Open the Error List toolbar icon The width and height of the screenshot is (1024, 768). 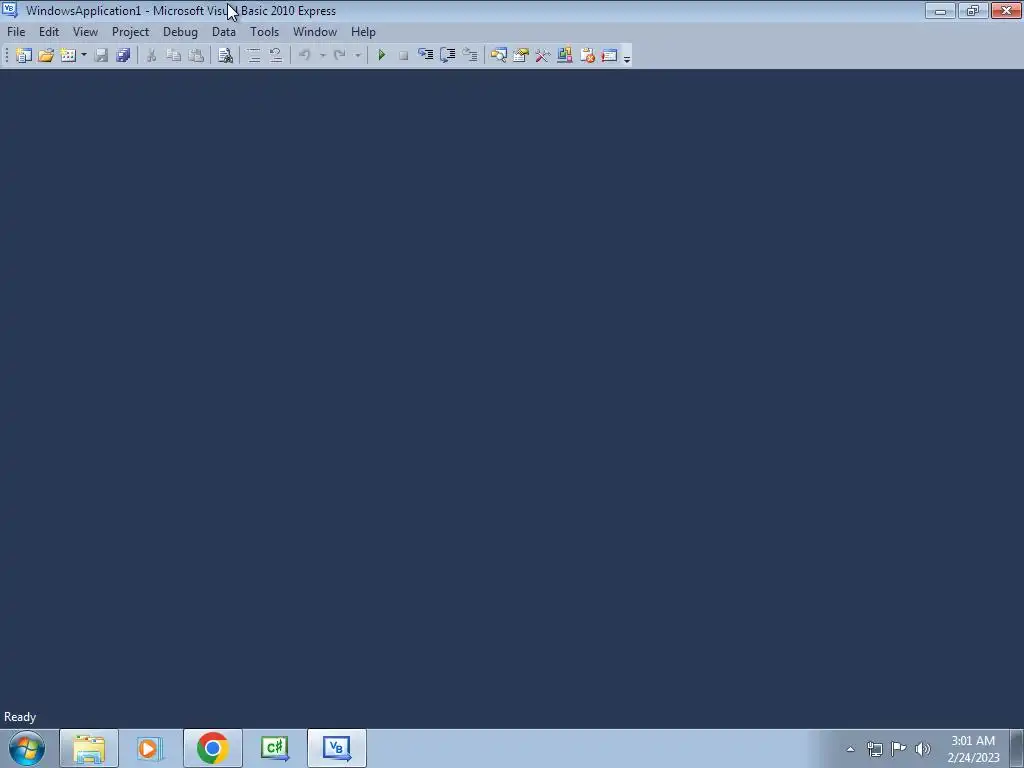587,56
